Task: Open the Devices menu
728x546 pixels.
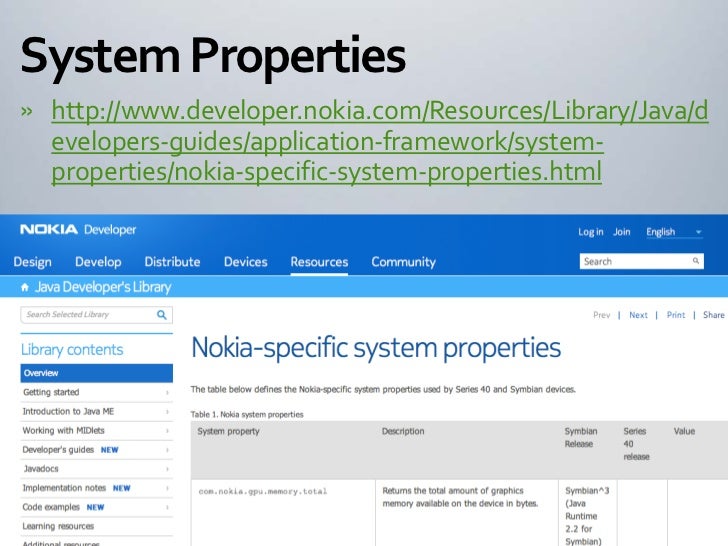Action: click(246, 262)
